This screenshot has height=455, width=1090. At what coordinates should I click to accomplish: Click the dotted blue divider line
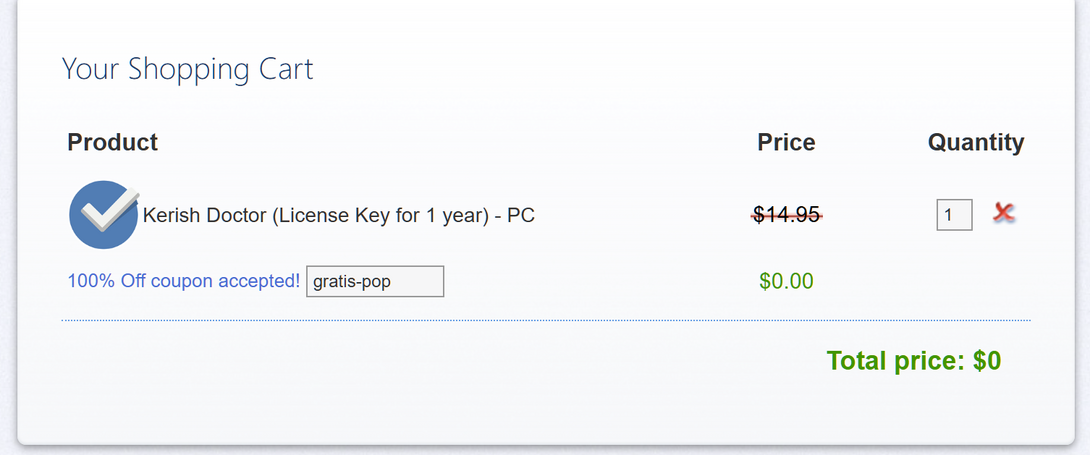545,321
